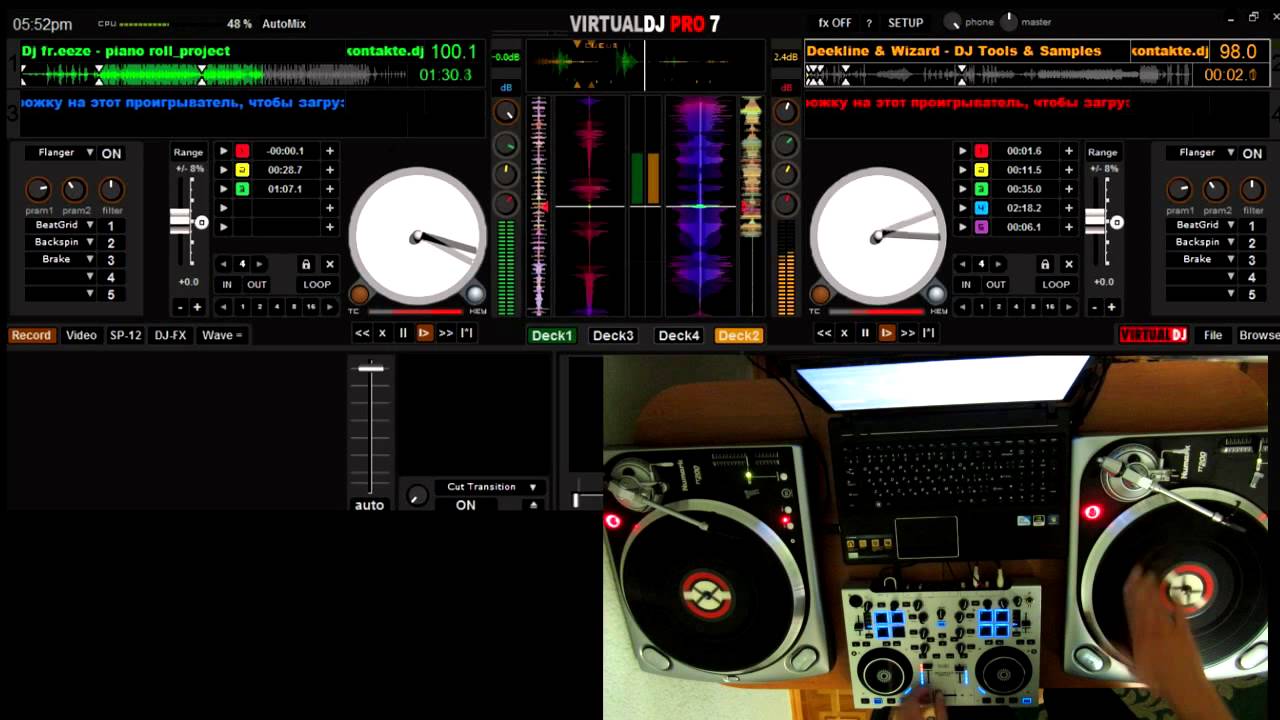This screenshot has width=1280, height=720.
Task: Toggle the ON button under Cut Transition
Action: (466, 505)
